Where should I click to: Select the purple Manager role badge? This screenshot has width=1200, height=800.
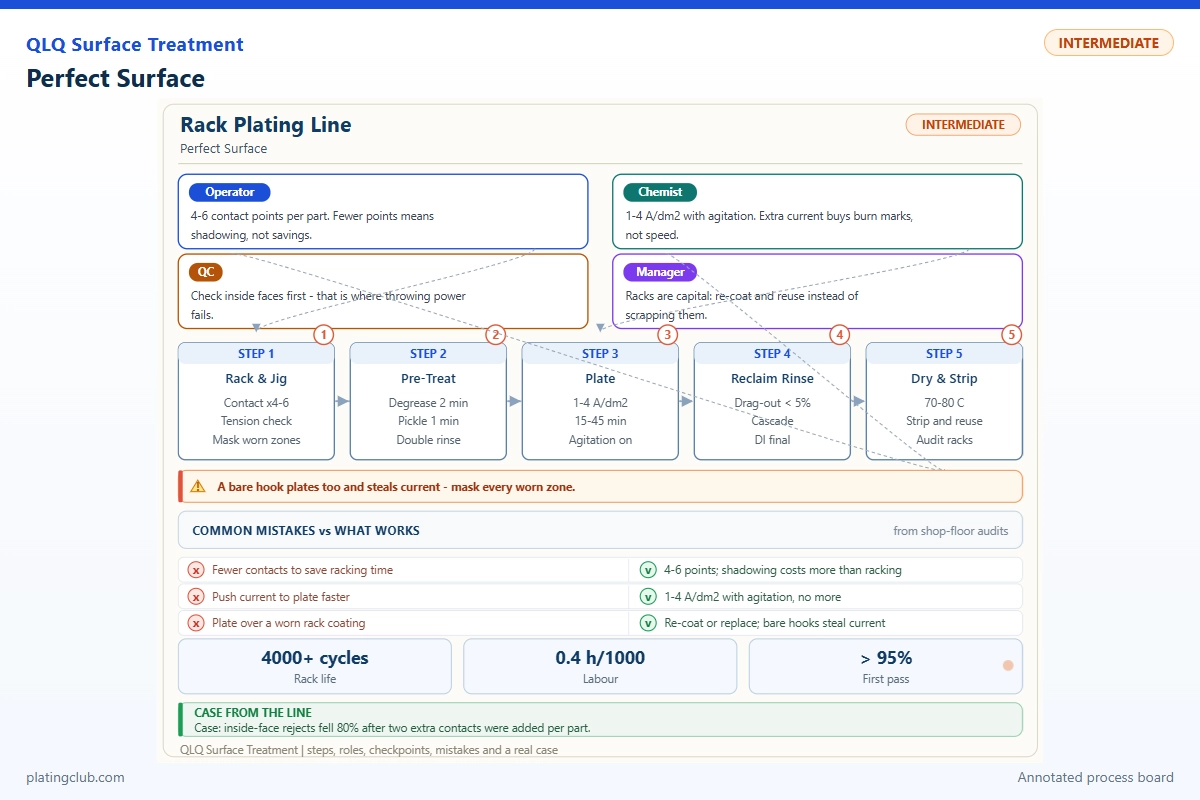pyautogui.click(x=660, y=272)
